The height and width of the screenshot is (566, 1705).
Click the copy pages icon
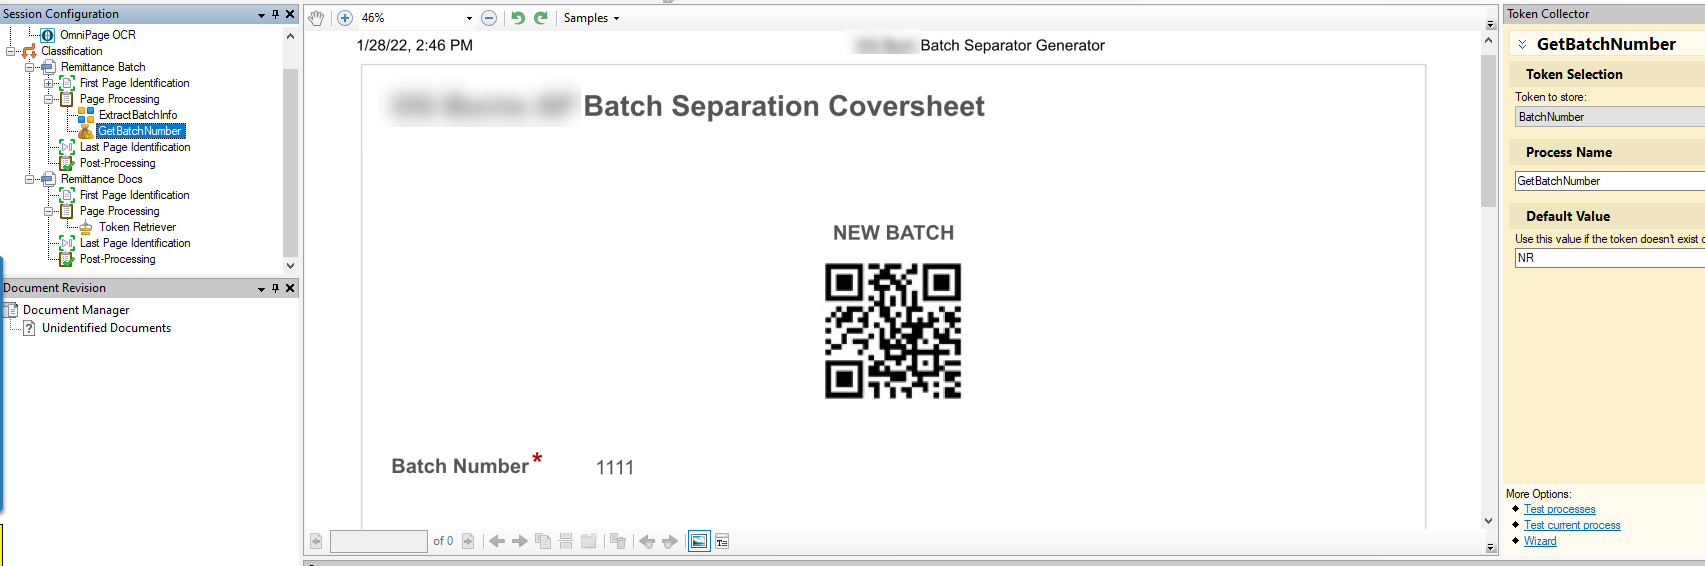(x=543, y=541)
